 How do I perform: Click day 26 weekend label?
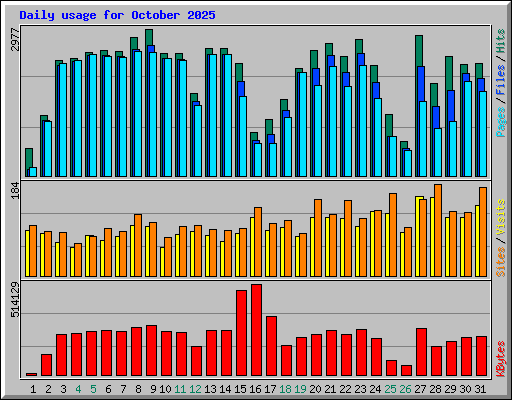[x=405, y=389]
